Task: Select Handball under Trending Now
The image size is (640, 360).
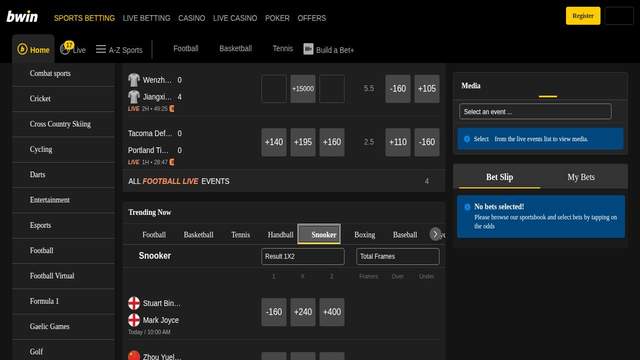Action: tap(280, 235)
